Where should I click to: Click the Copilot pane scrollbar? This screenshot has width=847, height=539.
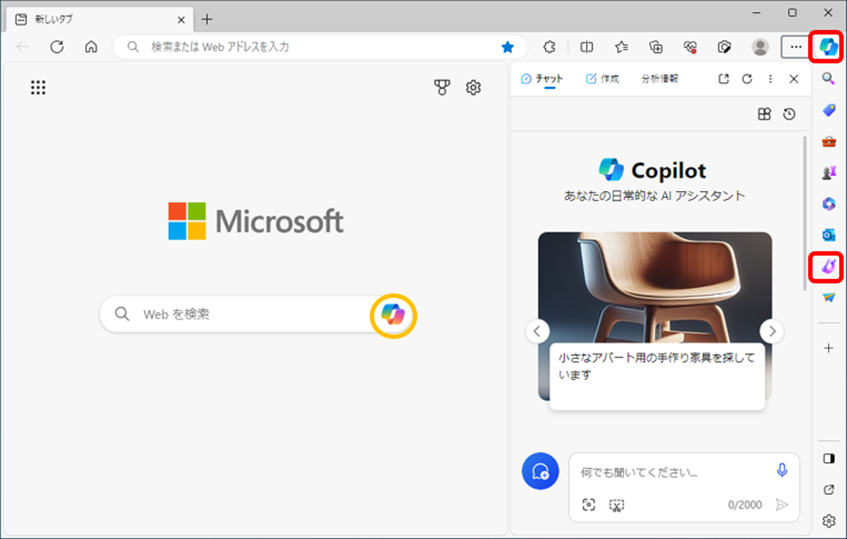(805, 213)
